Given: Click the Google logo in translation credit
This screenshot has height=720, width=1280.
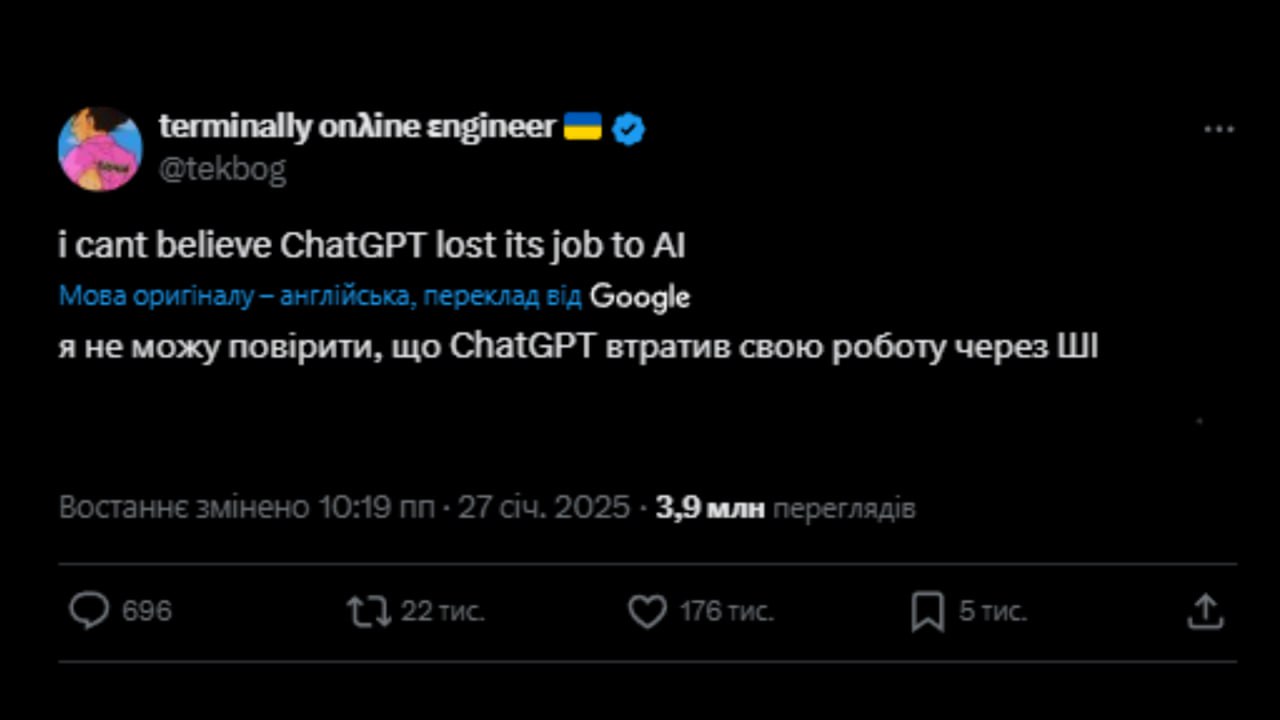Looking at the screenshot, I should click(x=640, y=297).
